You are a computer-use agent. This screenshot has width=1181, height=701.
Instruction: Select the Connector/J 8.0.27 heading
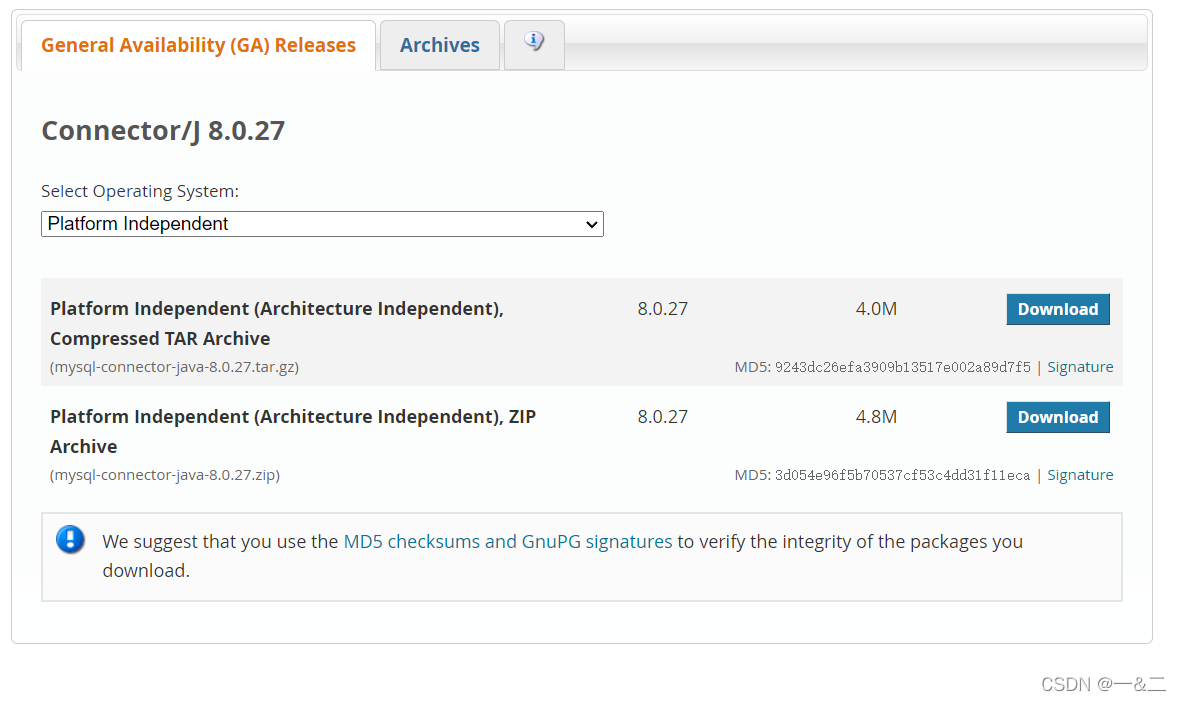click(163, 130)
